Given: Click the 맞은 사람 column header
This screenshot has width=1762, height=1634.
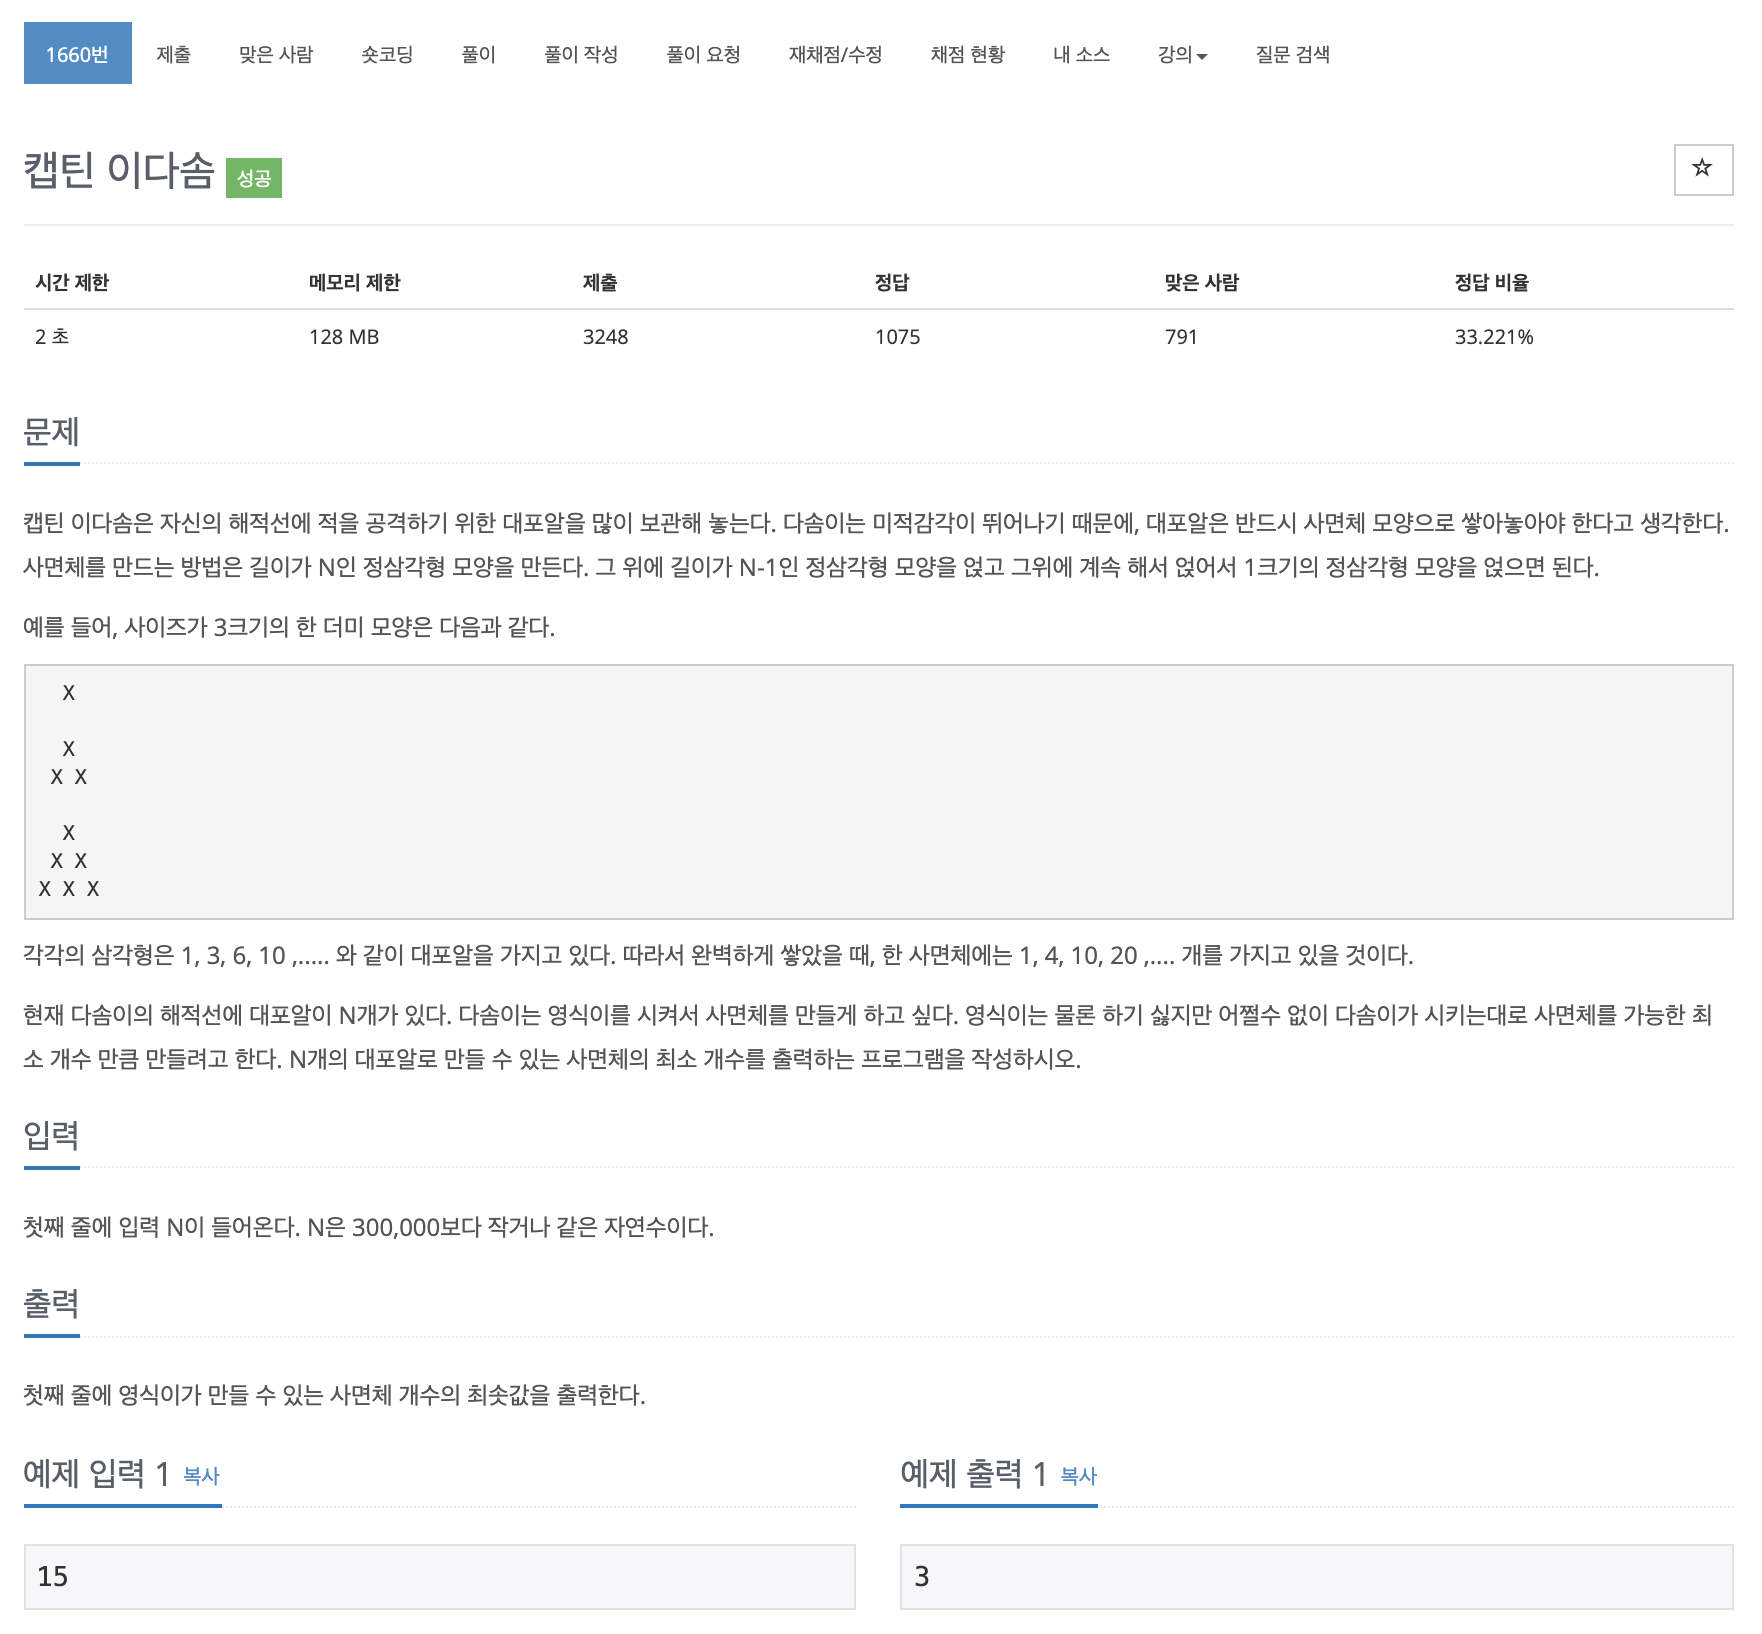Looking at the screenshot, I should click(1201, 283).
